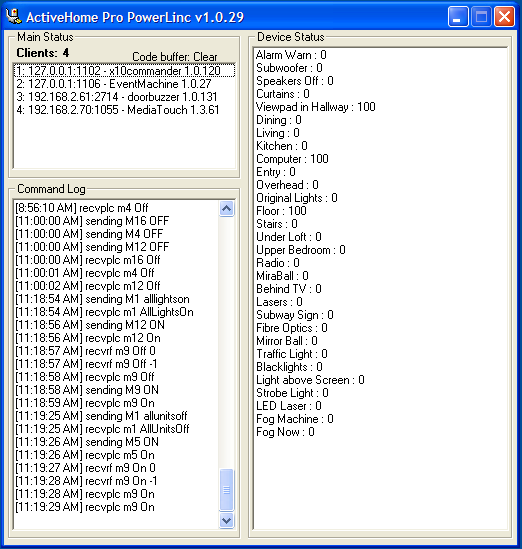Image resolution: width=522 pixels, height=549 pixels.
Task: Click the Command Log scroll down arrow
Action: click(x=227, y=520)
